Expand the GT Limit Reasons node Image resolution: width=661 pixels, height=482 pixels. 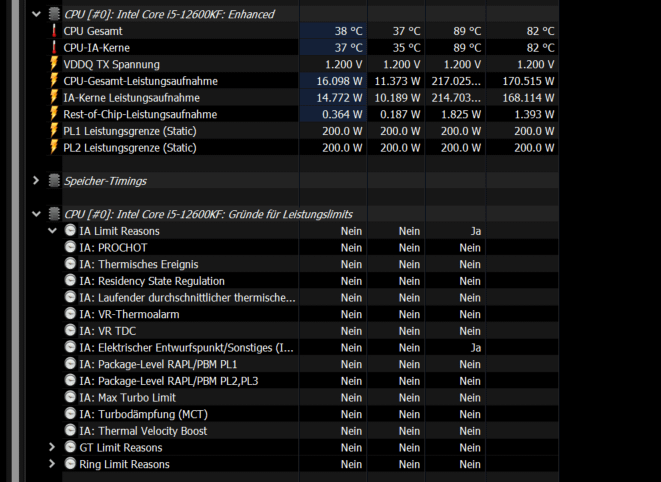tap(52, 447)
